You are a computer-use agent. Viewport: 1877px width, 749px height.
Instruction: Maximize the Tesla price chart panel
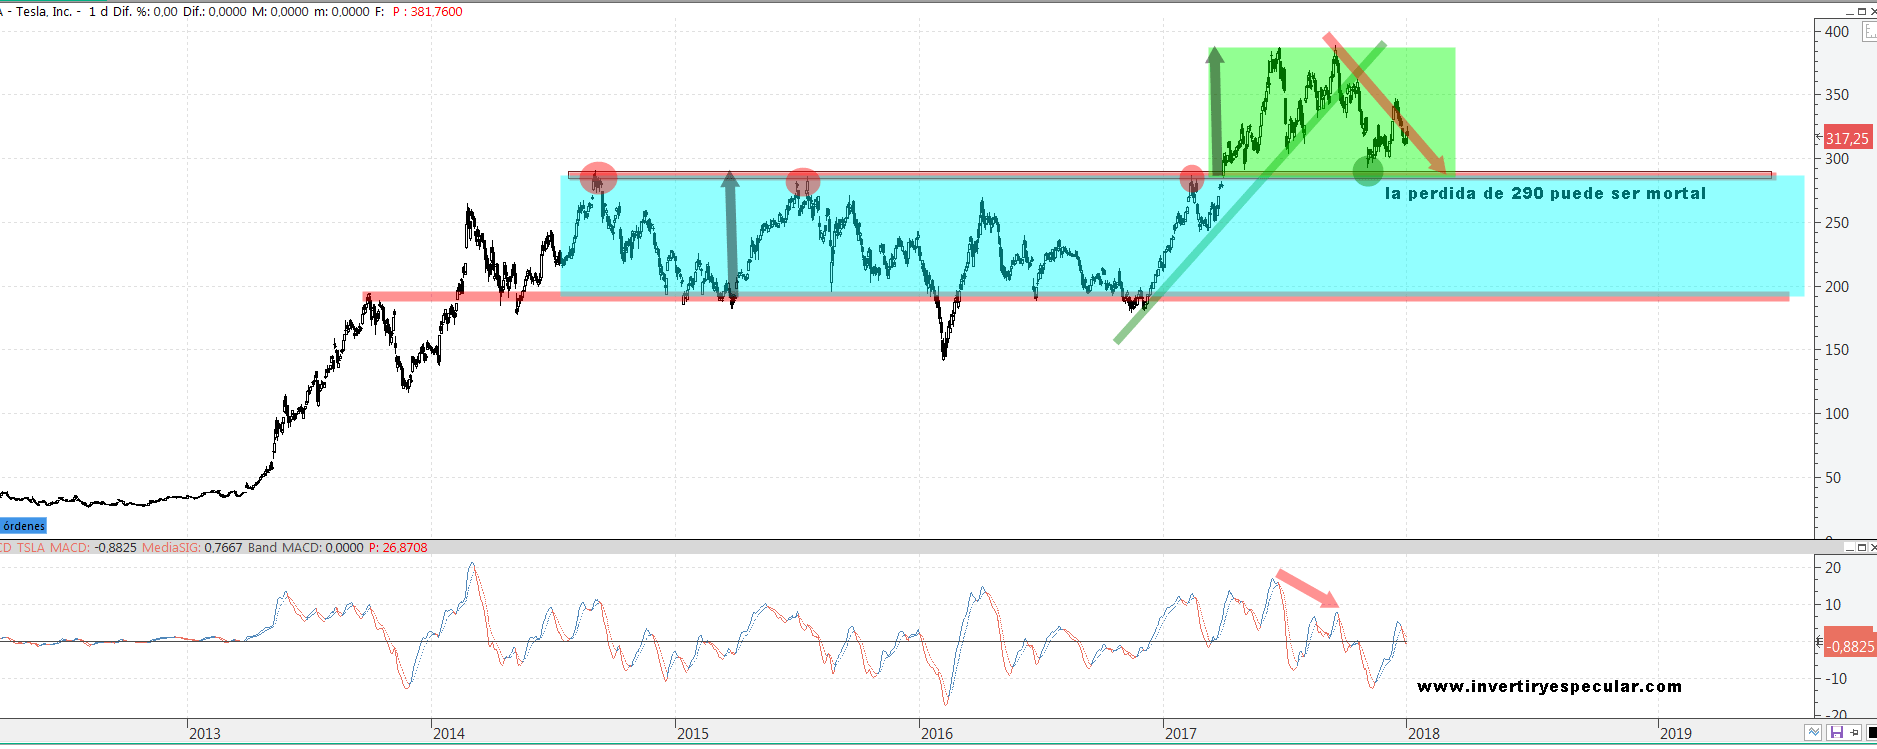1861,11
